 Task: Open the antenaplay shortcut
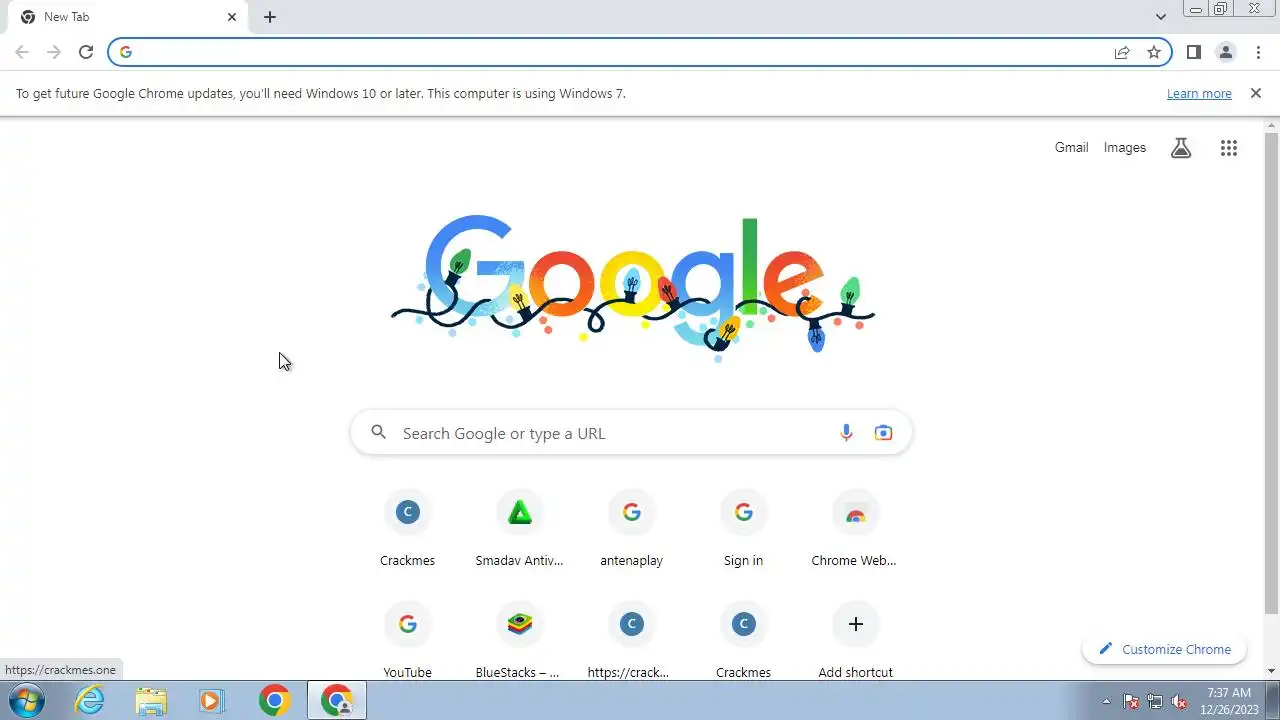pos(631,529)
